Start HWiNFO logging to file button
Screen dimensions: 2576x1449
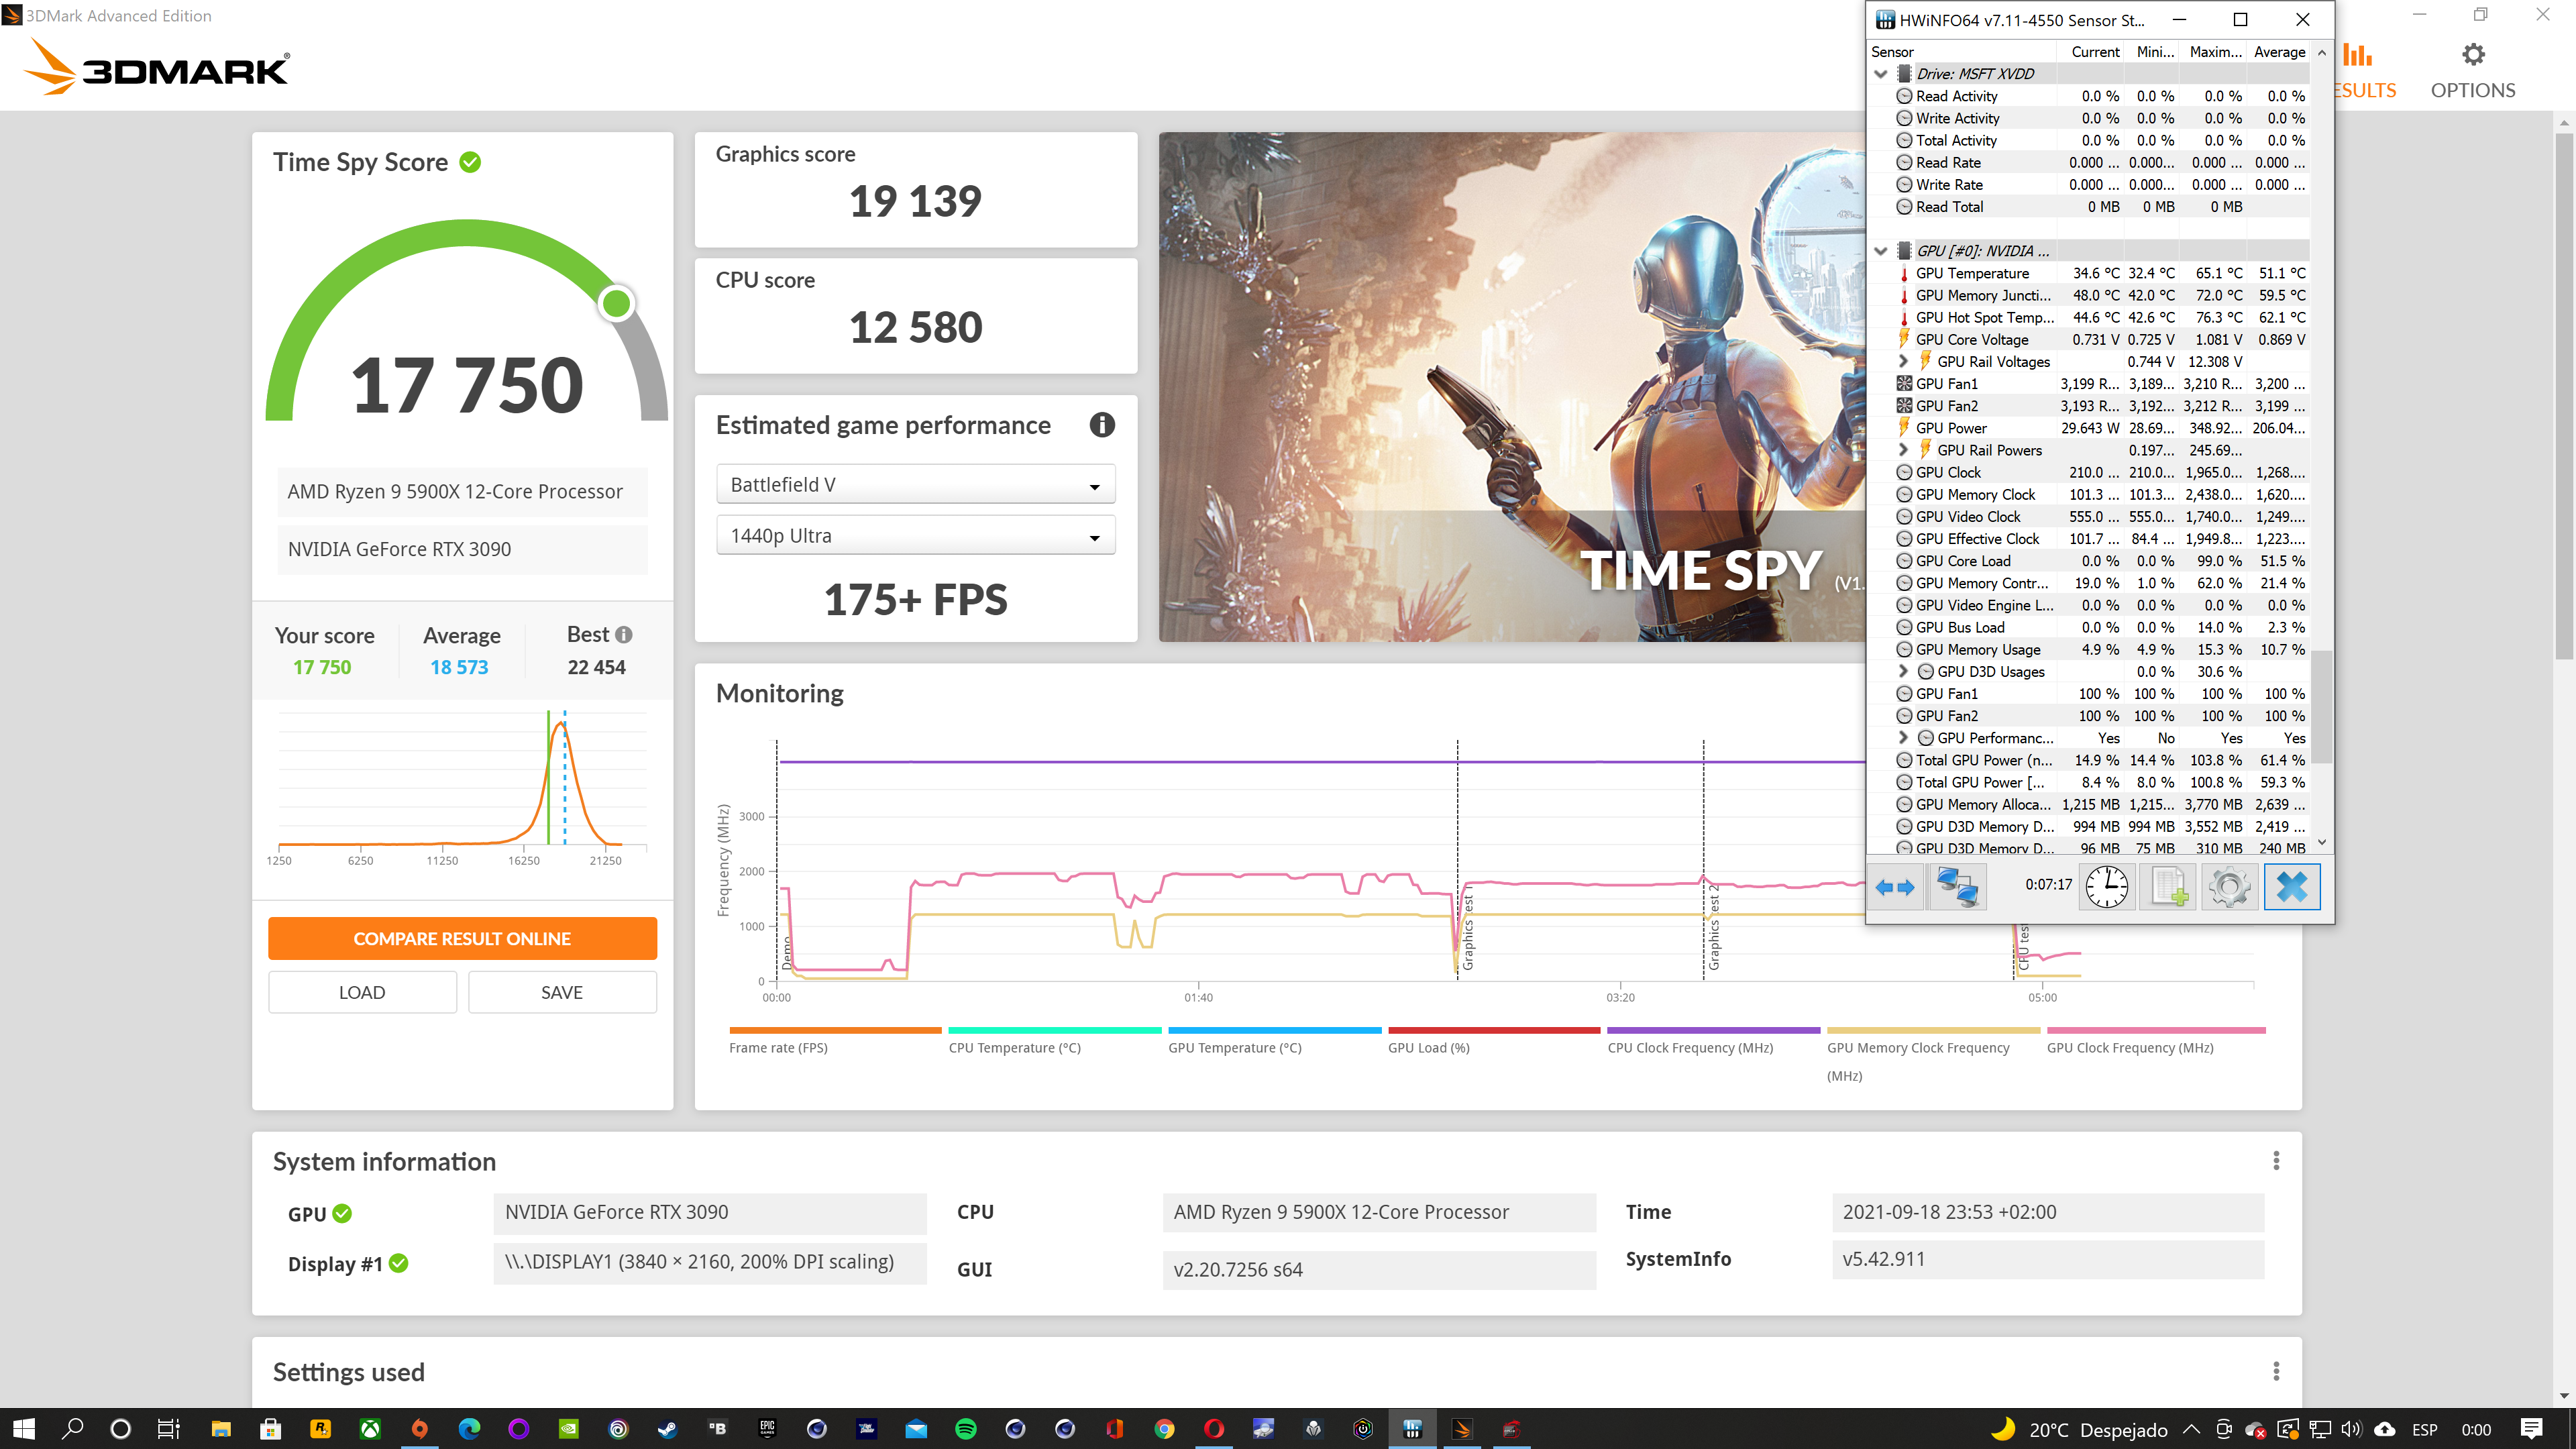pyautogui.click(x=2168, y=887)
